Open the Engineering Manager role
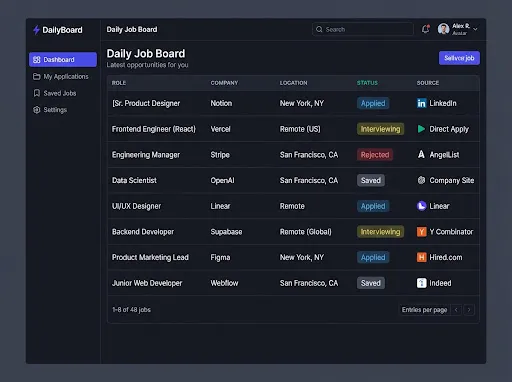Image resolution: width=512 pixels, height=382 pixels. point(146,155)
